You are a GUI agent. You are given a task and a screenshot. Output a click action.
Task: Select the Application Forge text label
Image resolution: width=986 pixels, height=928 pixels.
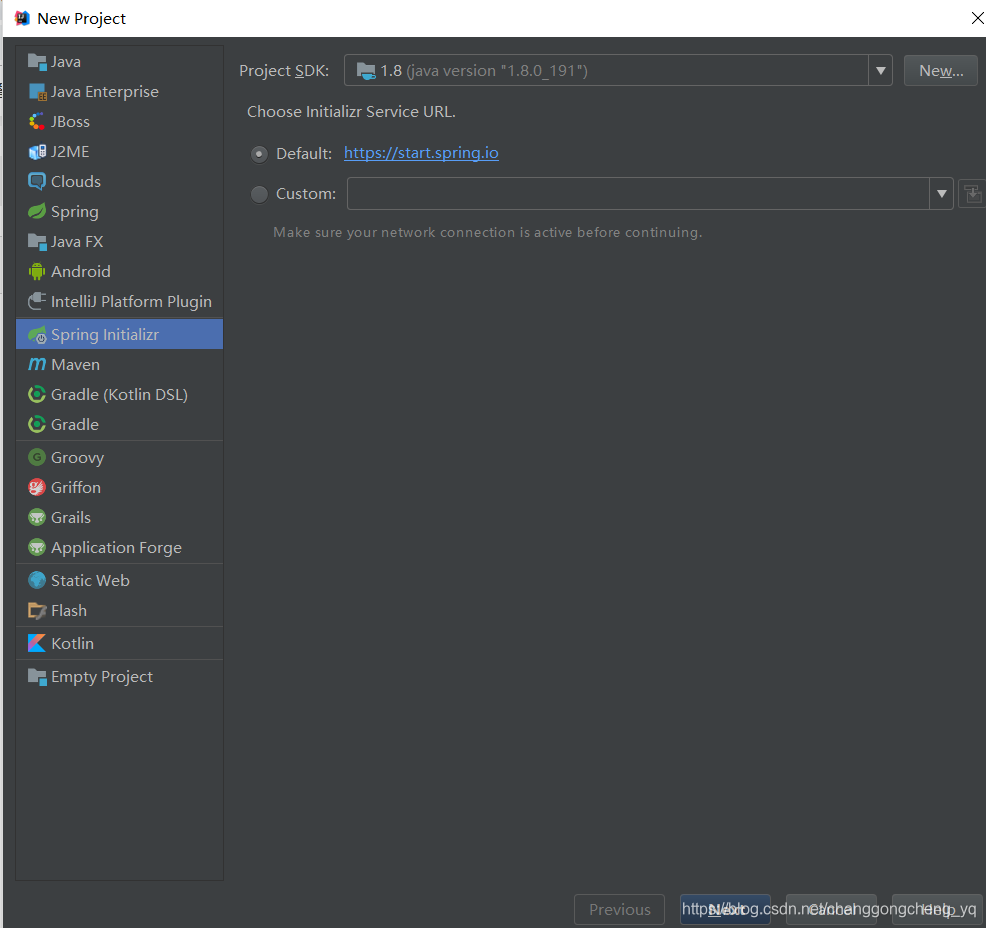[x=116, y=548]
